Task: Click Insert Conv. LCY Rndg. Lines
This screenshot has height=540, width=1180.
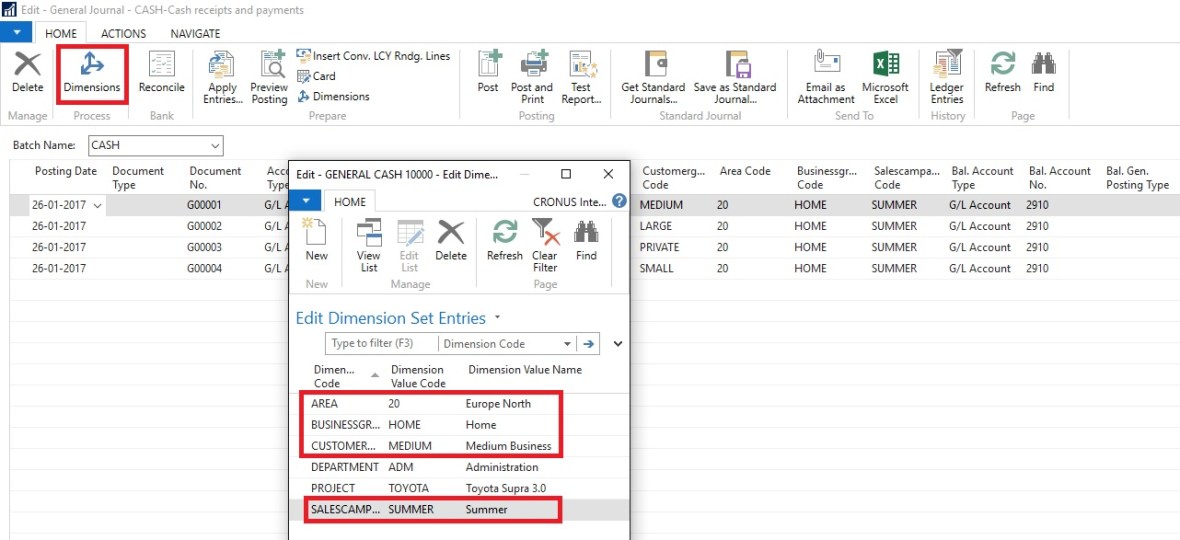Action: 380,56
